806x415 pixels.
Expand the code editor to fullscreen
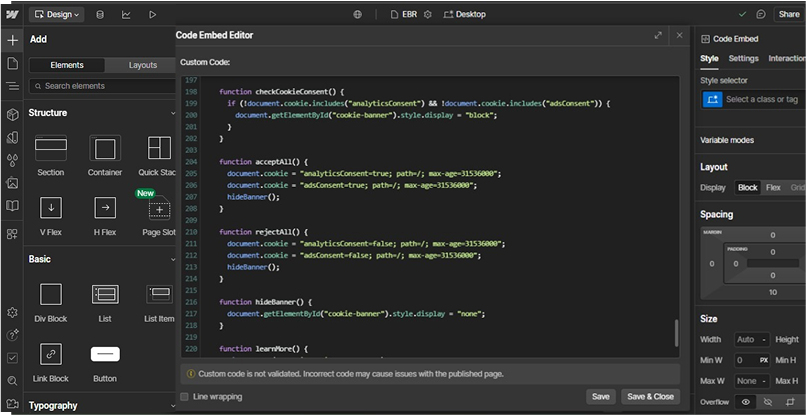click(658, 35)
